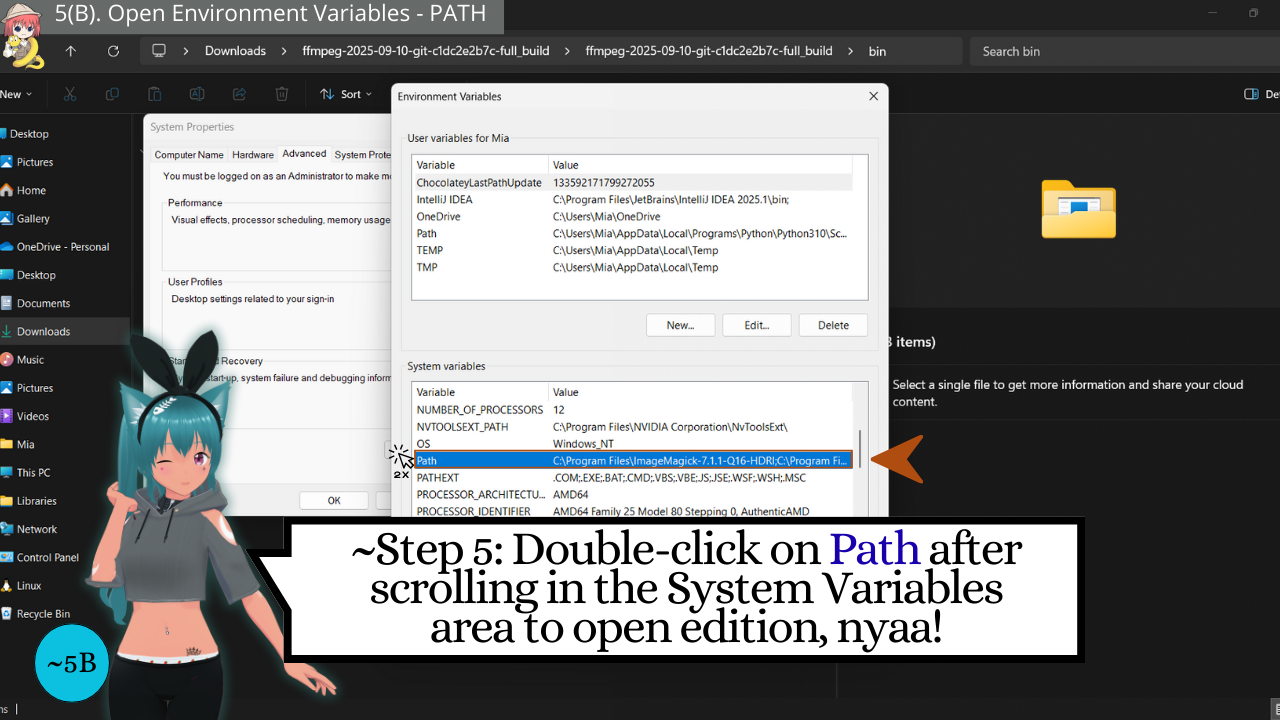Click OK in System Properties window
This screenshot has height=720, width=1280.
(334, 501)
